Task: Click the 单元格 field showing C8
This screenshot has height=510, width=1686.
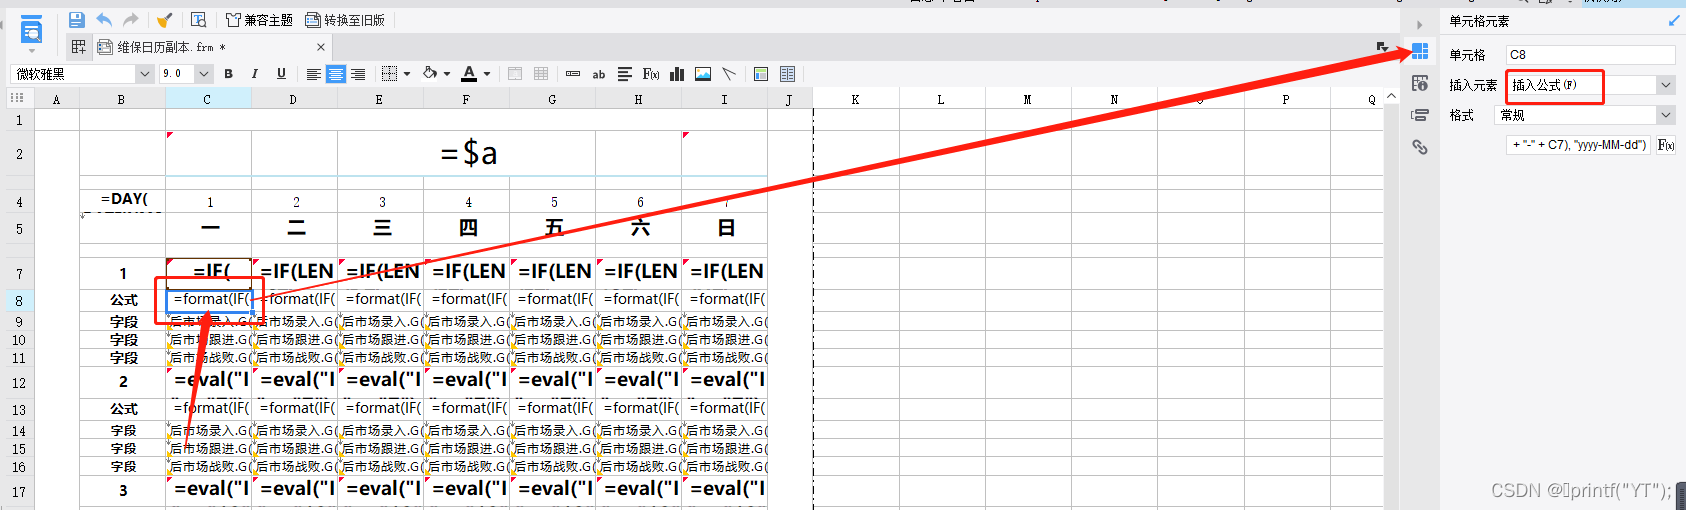Action: click(1590, 55)
